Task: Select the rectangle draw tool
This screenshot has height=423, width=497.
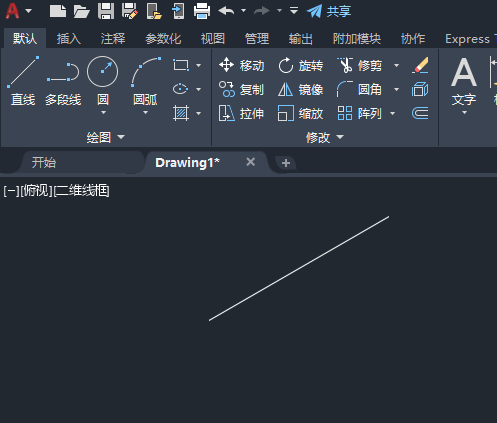Action: click(181, 65)
